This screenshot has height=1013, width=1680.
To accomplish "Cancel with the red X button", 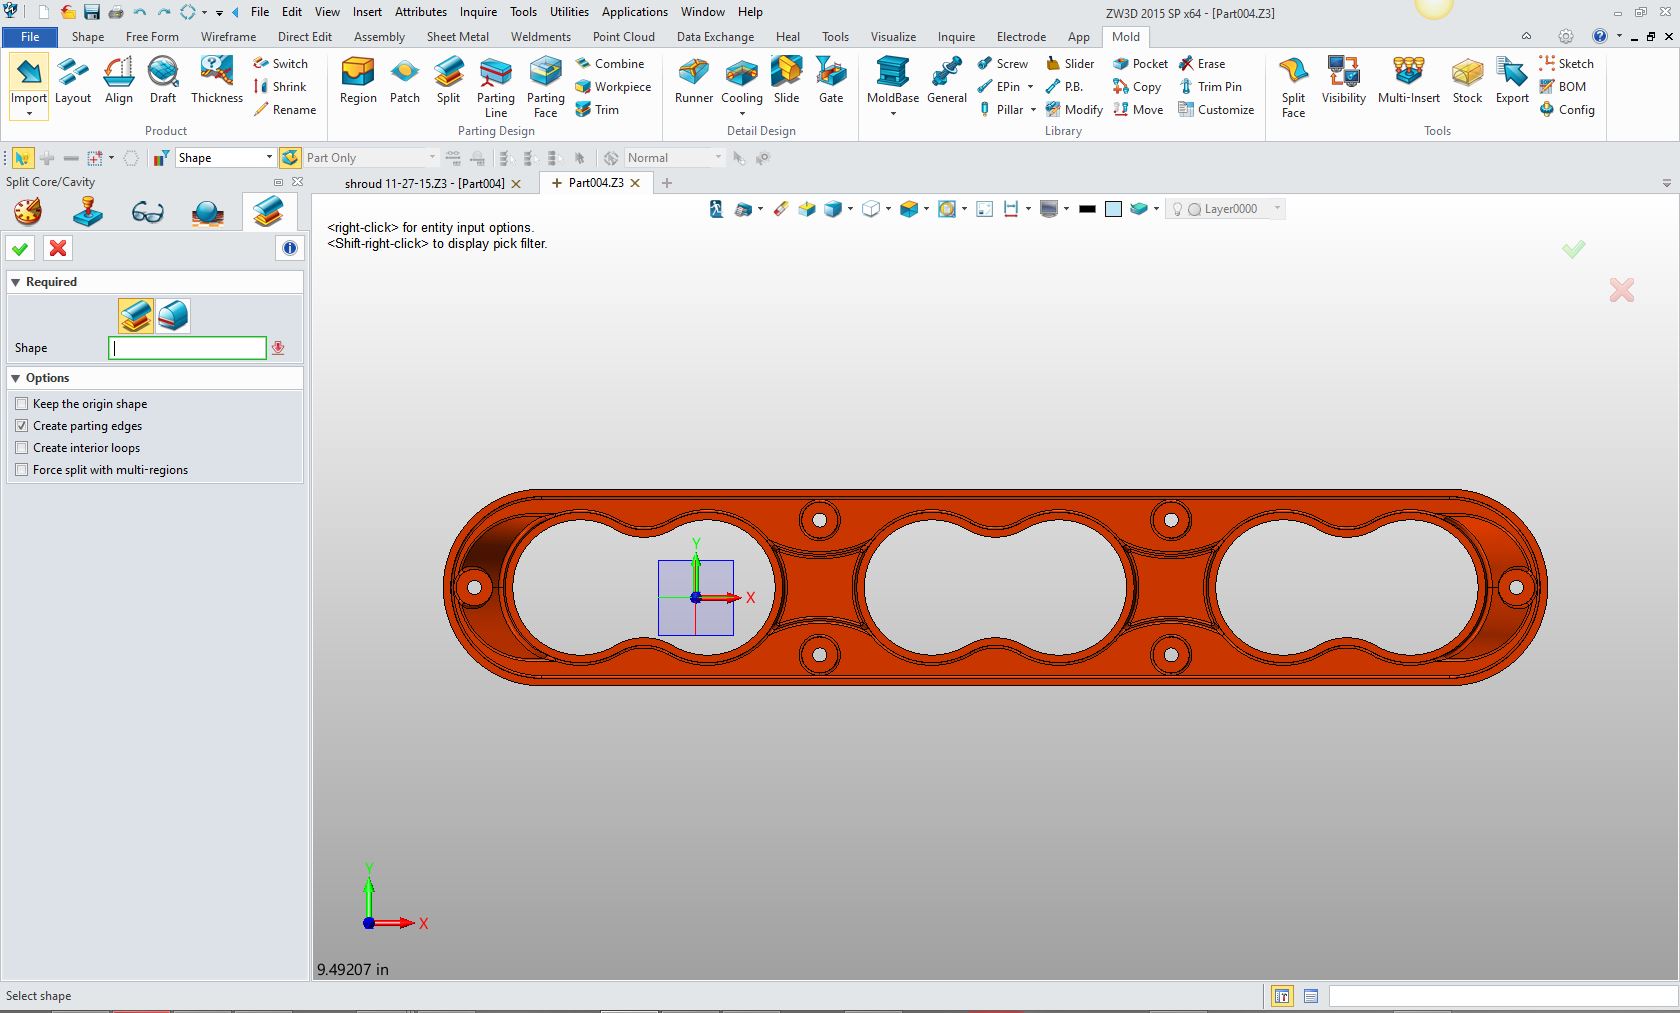I will [x=58, y=249].
